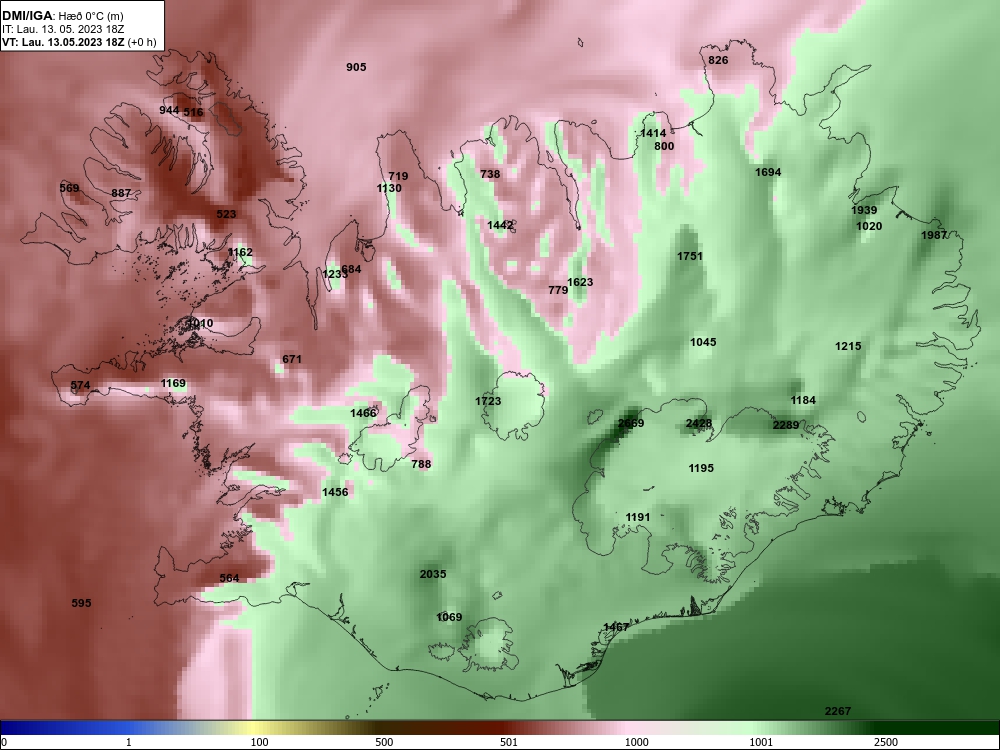The height and width of the screenshot is (750, 1000).
Task: Pick the 1184 reading
Action: [803, 401]
